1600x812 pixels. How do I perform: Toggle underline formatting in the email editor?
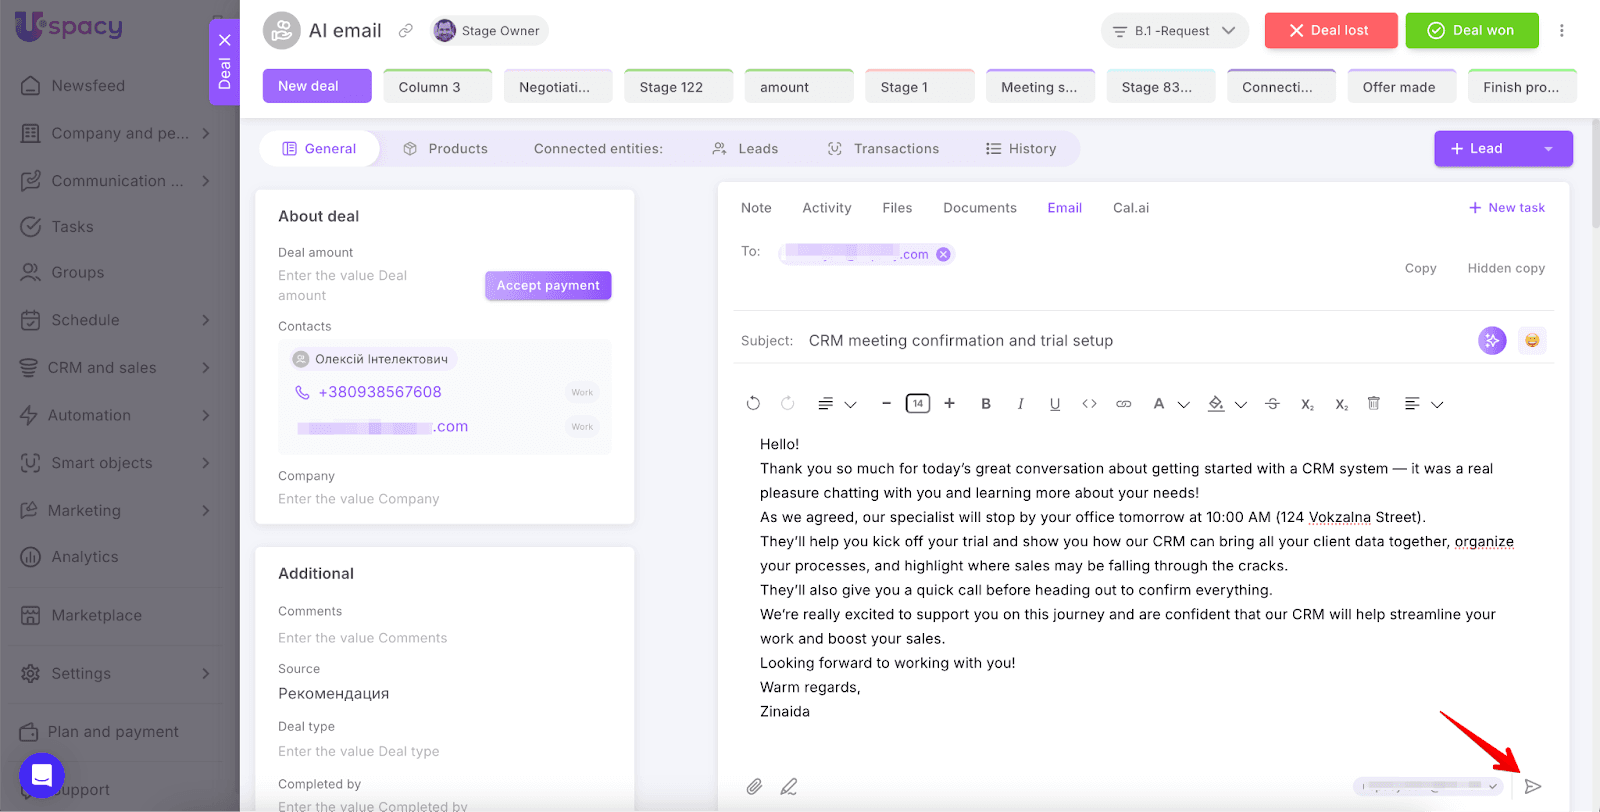coord(1054,404)
